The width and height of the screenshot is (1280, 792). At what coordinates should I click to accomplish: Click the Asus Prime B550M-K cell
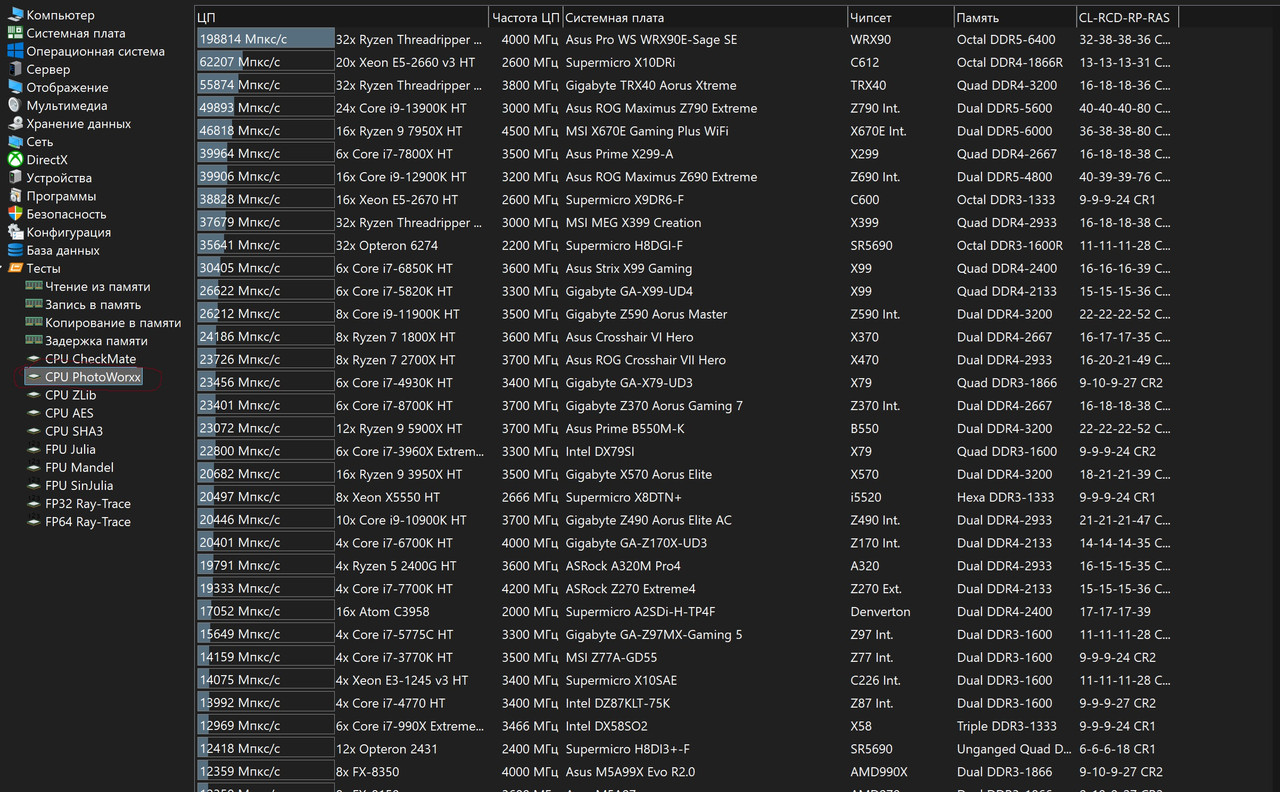coord(625,429)
